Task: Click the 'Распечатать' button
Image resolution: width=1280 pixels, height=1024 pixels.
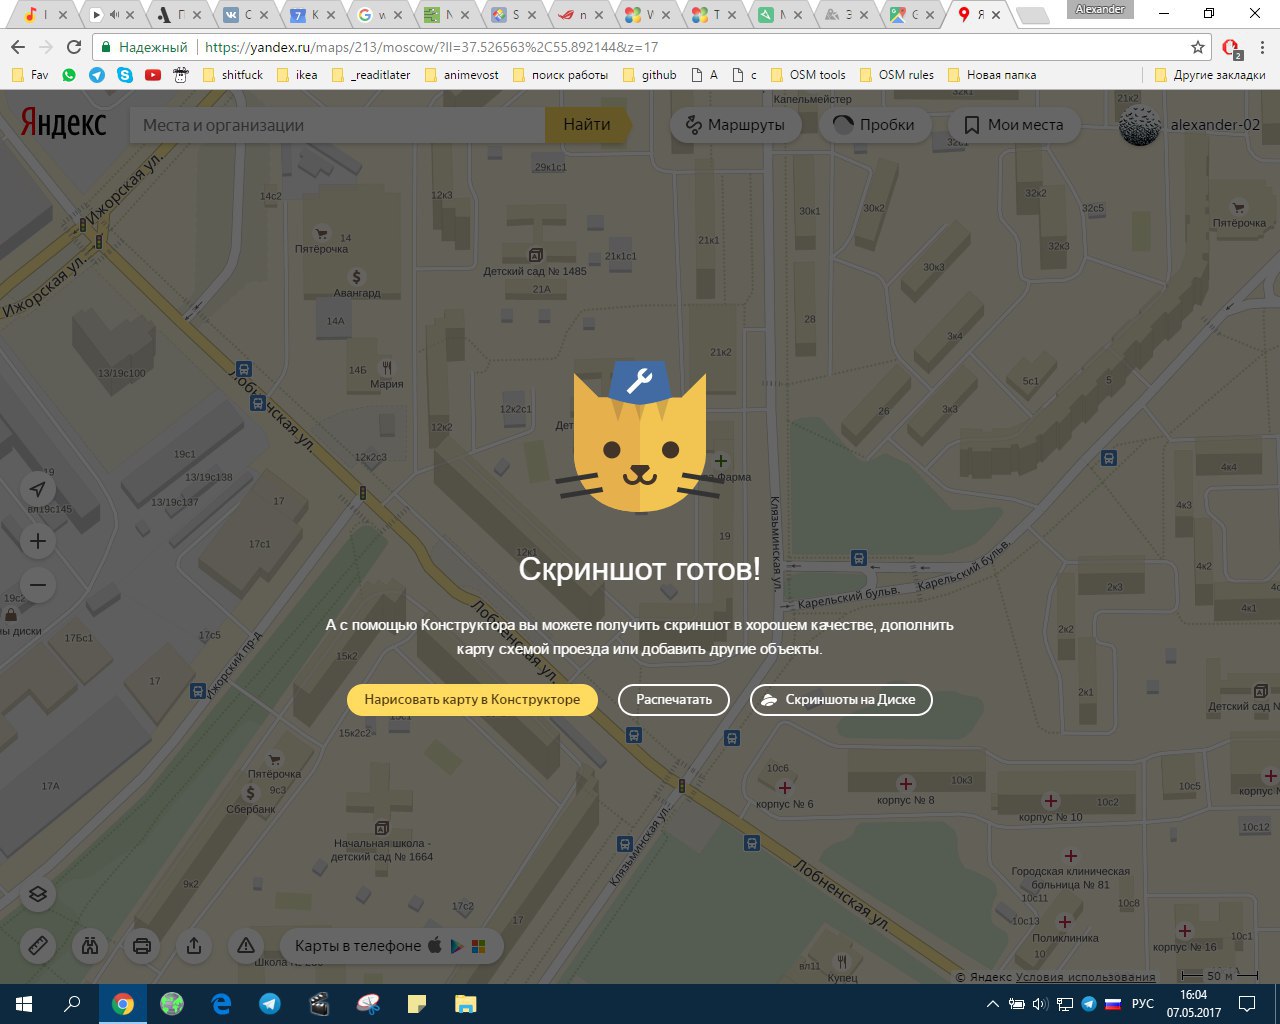Action: [x=674, y=700]
